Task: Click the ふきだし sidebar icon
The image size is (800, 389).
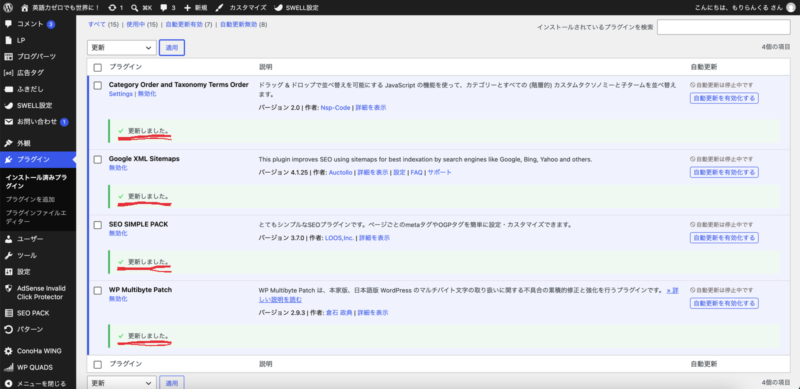Action: pyautogui.click(x=8, y=89)
